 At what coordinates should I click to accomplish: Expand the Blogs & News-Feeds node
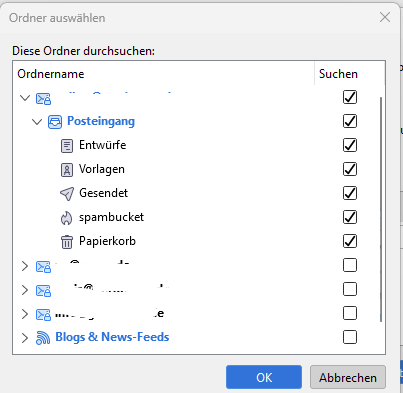pos(25,338)
